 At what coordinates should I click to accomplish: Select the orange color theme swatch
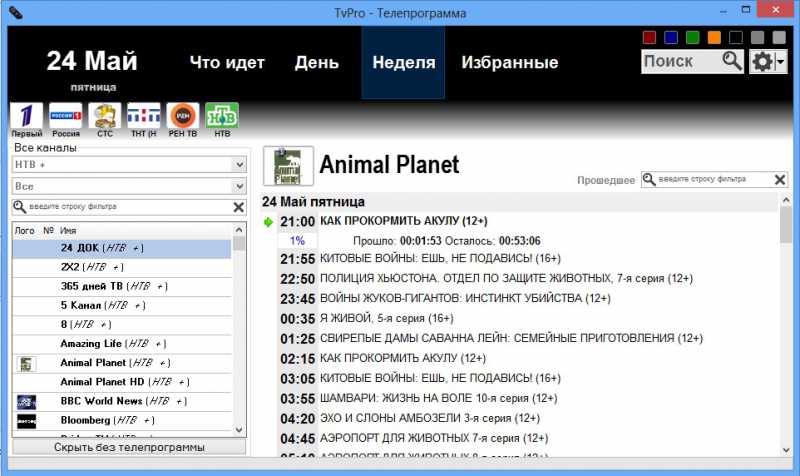[x=714, y=37]
